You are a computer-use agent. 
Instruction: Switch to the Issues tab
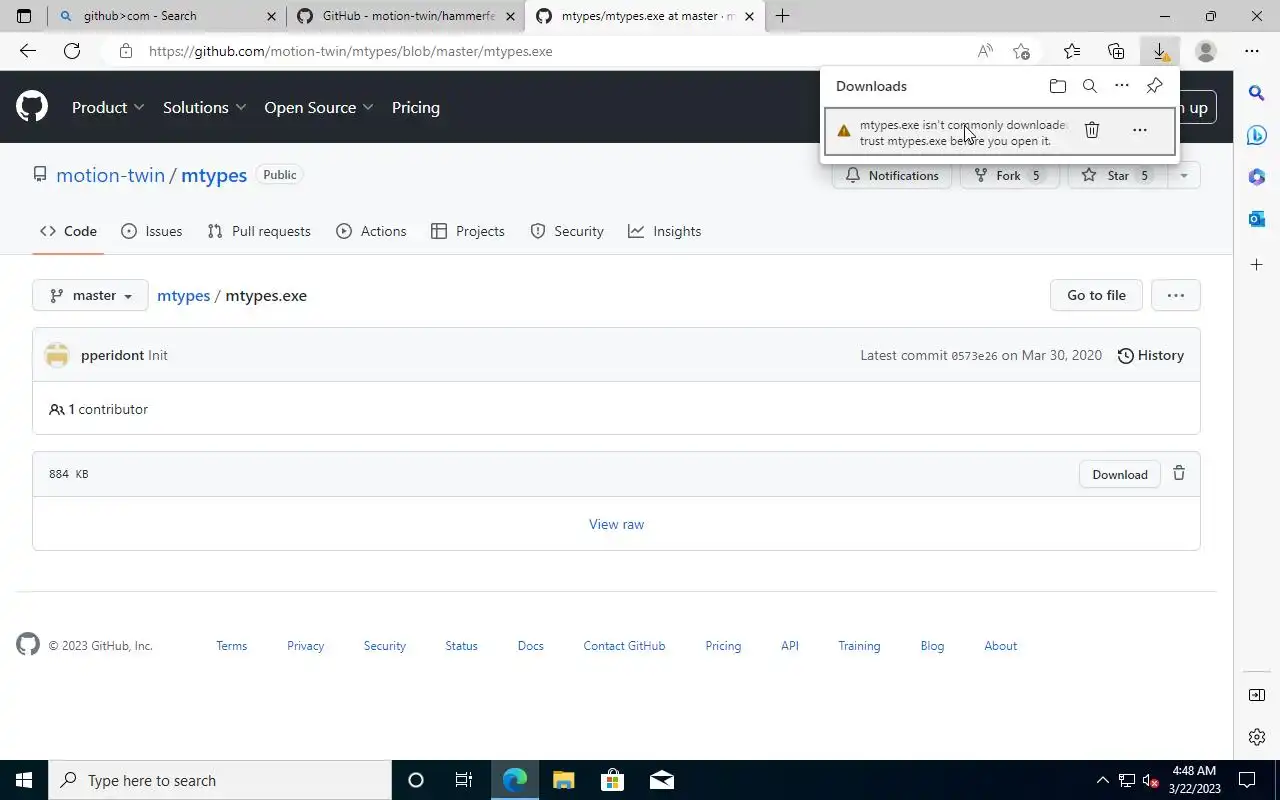(x=152, y=231)
